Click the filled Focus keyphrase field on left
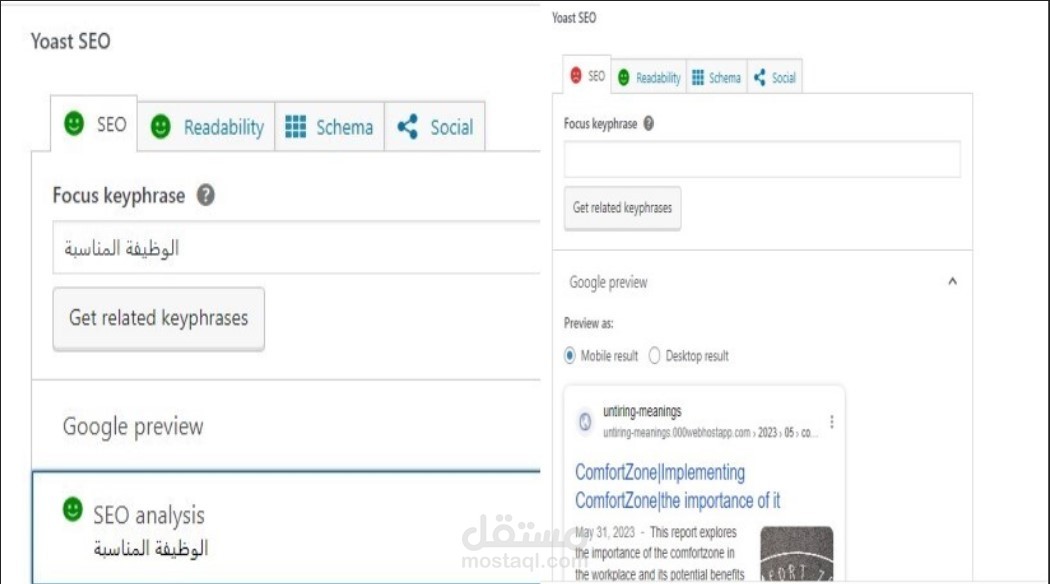1050x584 pixels. coord(296,247)
